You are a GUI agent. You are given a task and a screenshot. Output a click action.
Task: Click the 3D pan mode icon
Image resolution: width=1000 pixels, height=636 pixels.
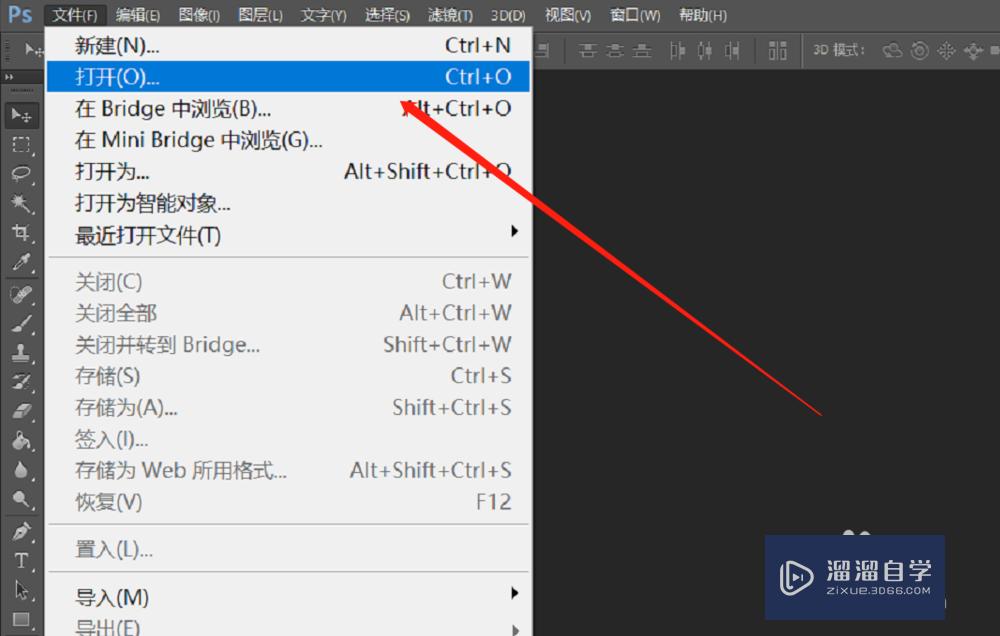coord(946,50)
